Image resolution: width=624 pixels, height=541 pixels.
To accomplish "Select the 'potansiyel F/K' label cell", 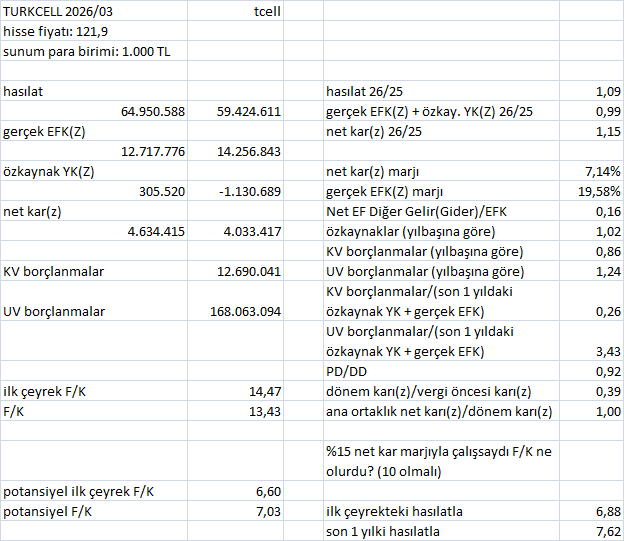I will click(x=94, y=511).
